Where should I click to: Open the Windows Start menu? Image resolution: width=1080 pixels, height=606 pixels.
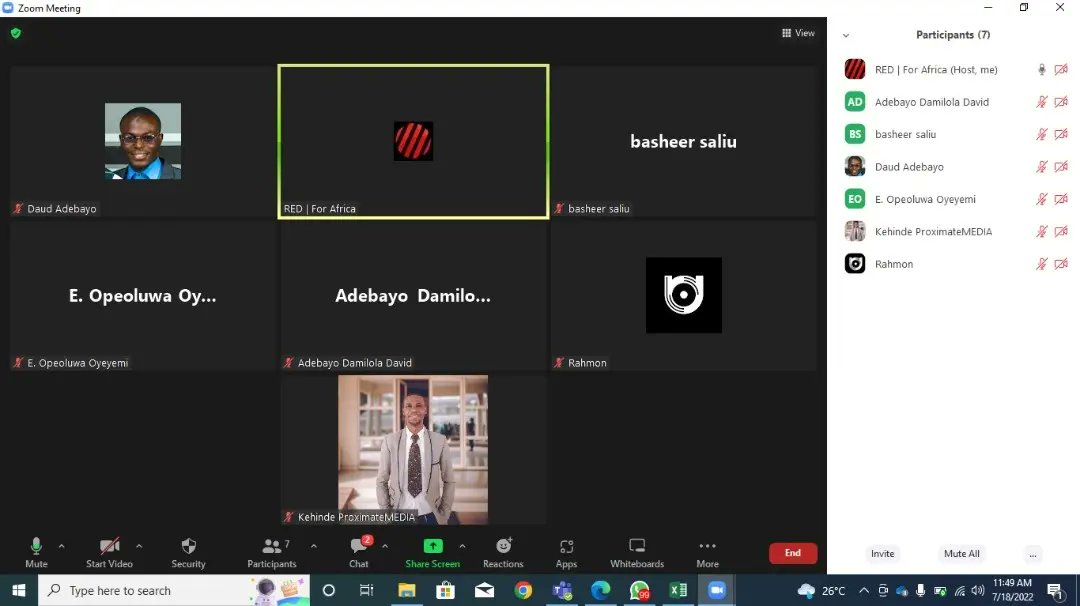19,590
